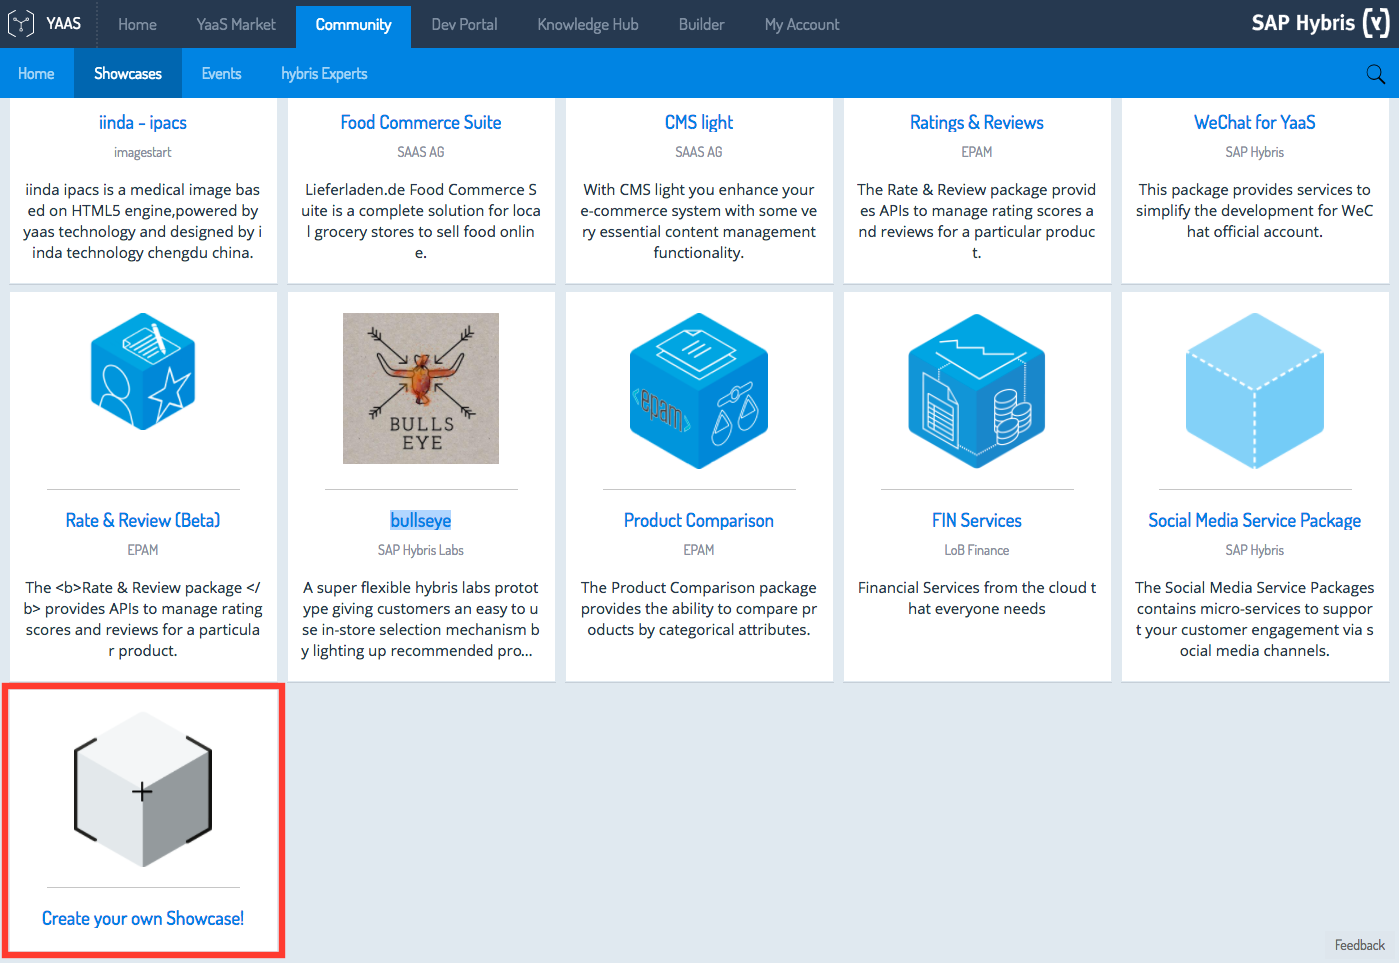This screenshot has width=1399, height=963.
Task: Open FIN Services cube icon
Action: pyautogui.click(x=977, y=390)
